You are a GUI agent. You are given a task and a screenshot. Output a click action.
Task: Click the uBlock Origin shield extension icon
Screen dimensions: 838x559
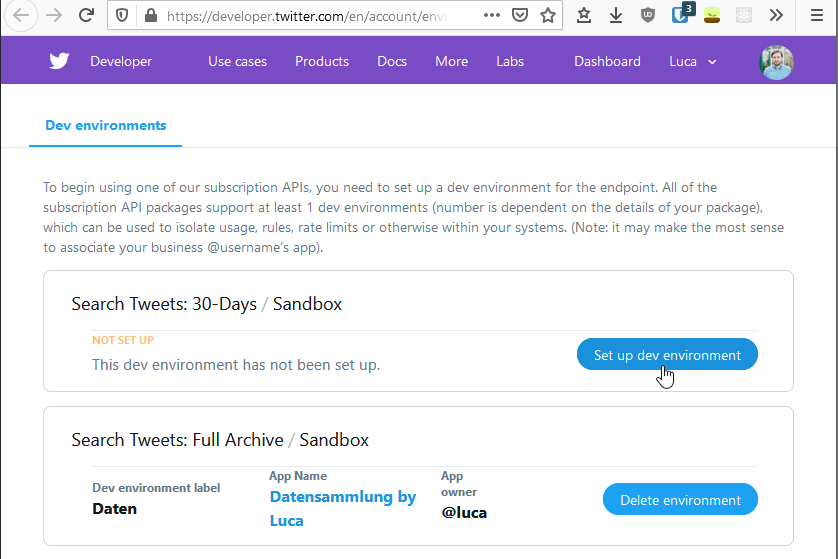click(648, 15)
